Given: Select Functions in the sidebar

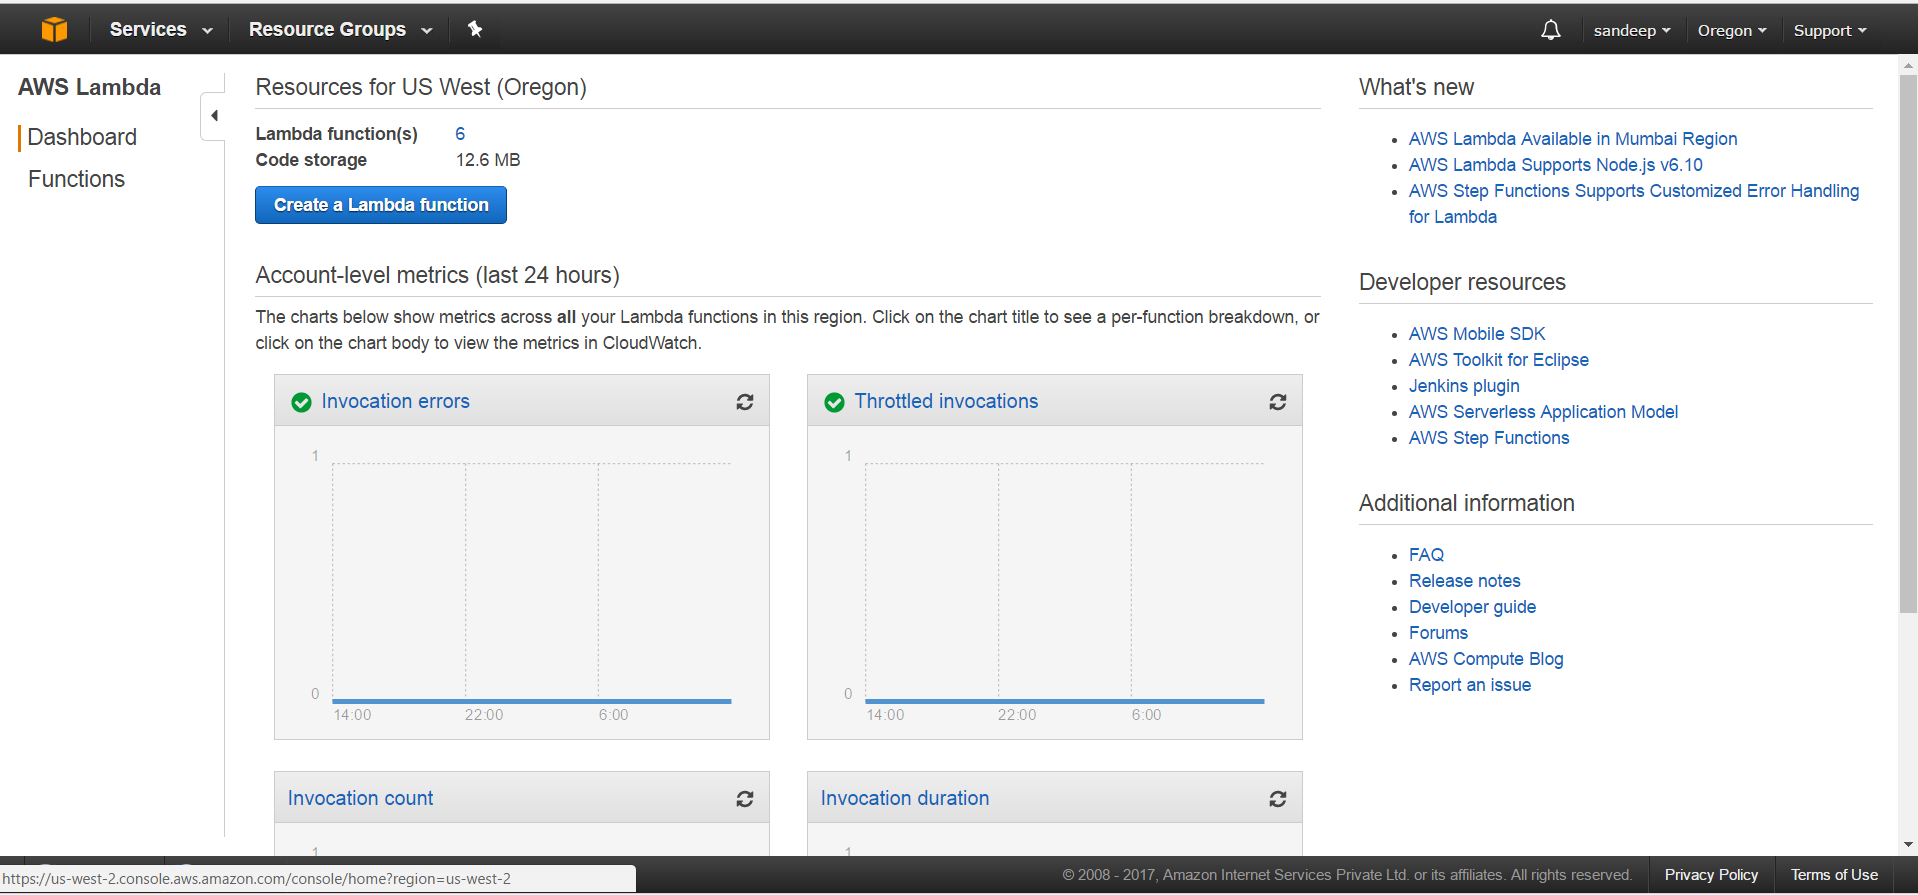Looking at the screenshot, I should point(76,179).
